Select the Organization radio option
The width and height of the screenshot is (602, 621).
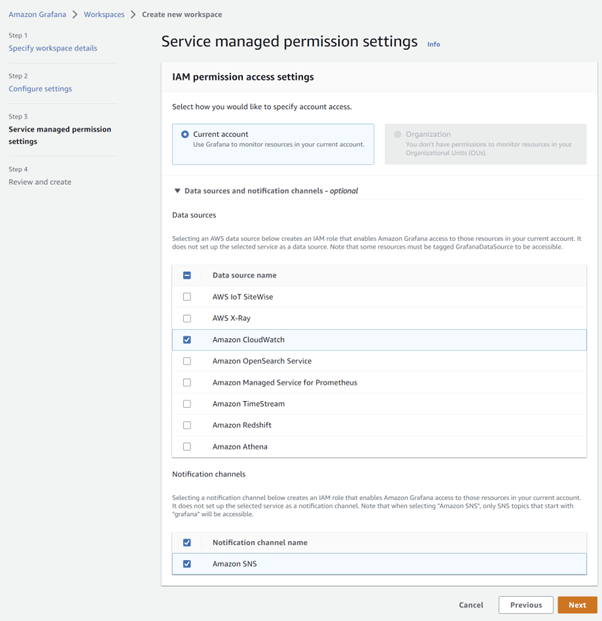click(x=398, y=134)
